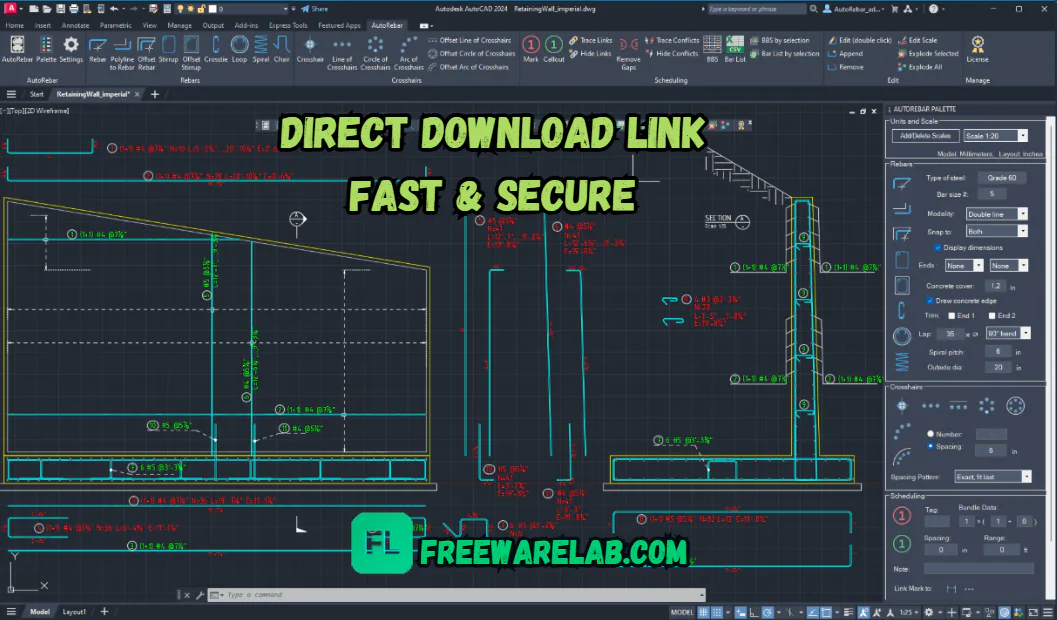Select Line of Crosshairs ribbon tool
Screen dimensions: 1057x620
(x=342, y=53)
